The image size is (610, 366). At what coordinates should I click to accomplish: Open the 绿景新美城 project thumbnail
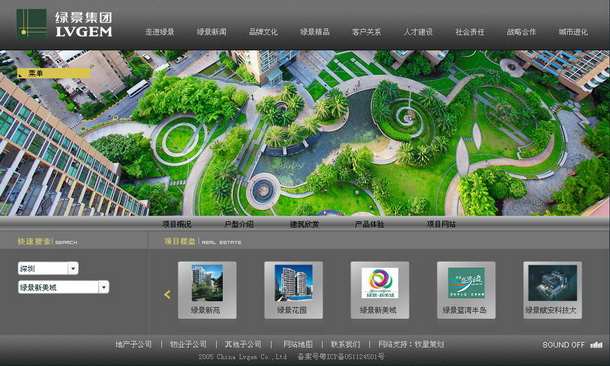click(380, 290)
